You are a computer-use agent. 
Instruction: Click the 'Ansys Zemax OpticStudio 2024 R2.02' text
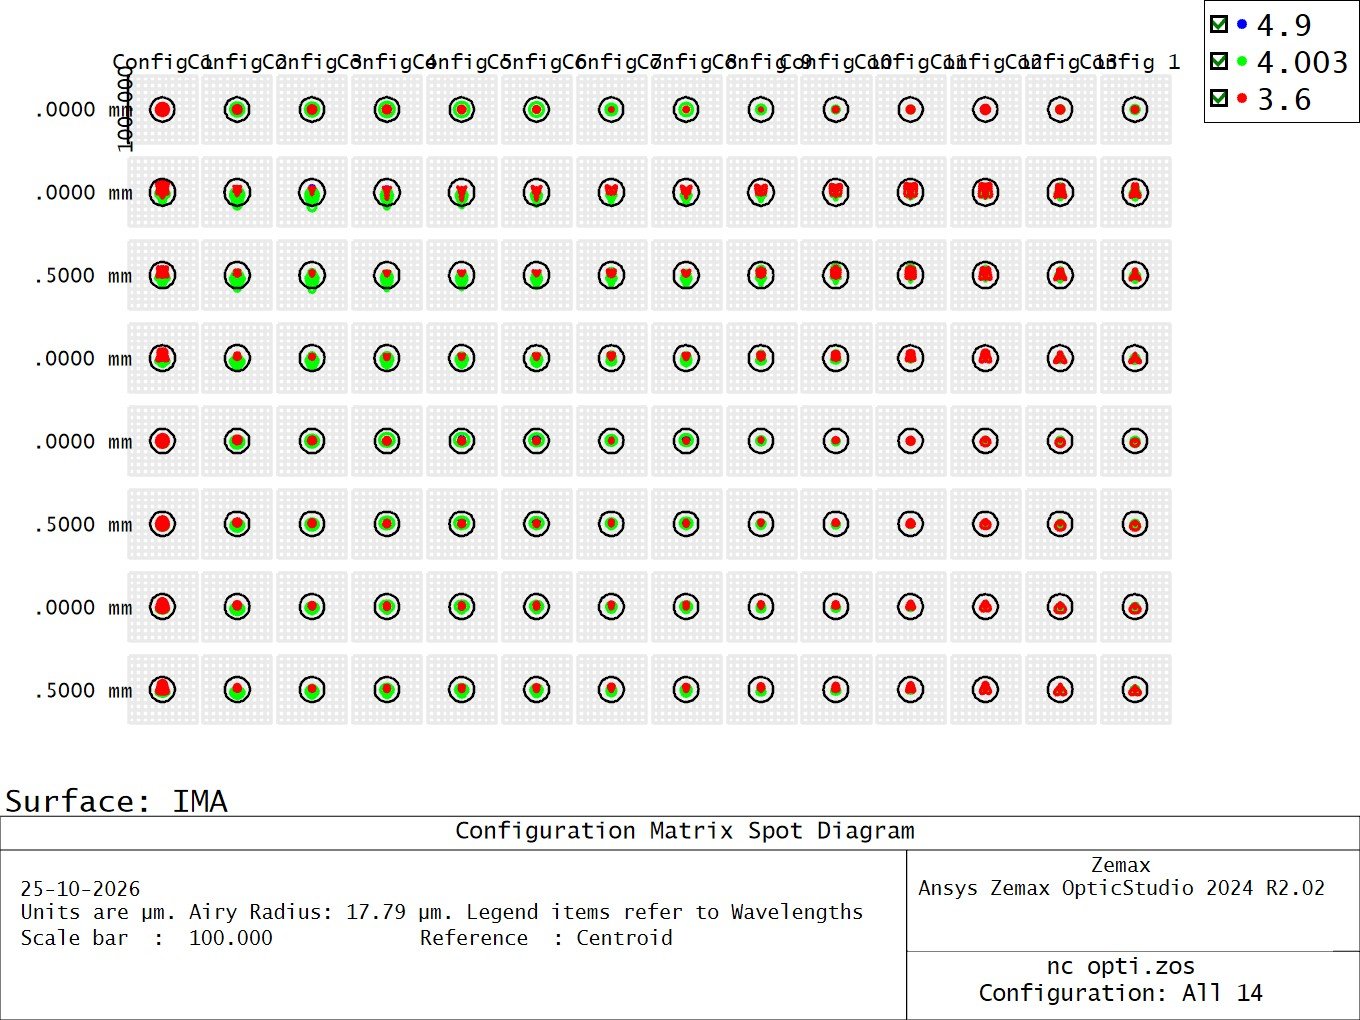(x=1121, y=888)
